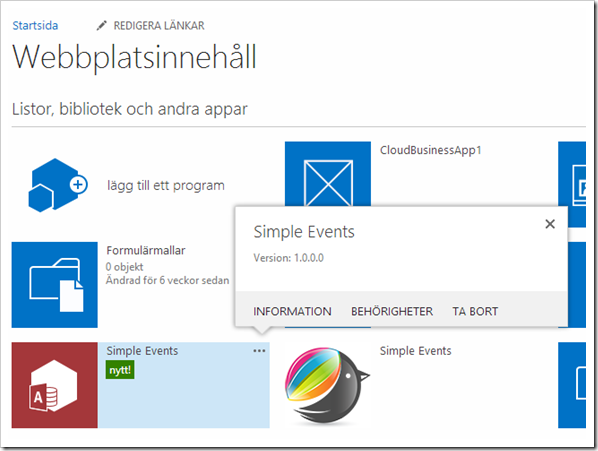Open the partially visible bottom-right blue tile
The width and height of the screenshot is (598, 451).
point(572,385)
